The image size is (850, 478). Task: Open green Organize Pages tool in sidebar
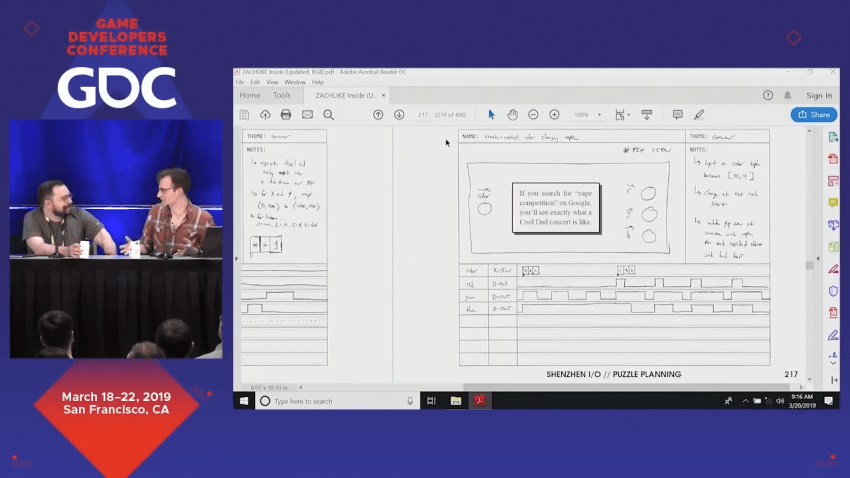click(833, 247)
